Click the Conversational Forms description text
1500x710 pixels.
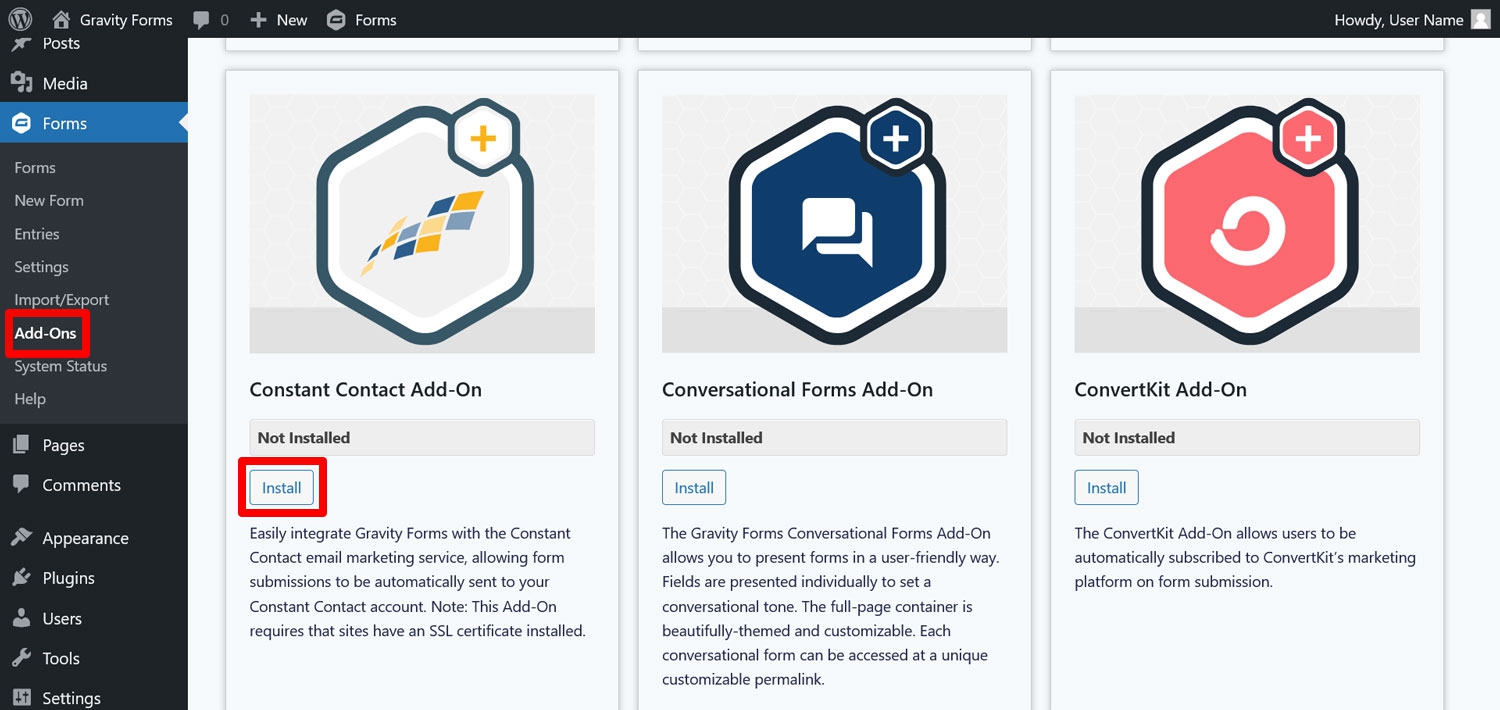(831, 606)
